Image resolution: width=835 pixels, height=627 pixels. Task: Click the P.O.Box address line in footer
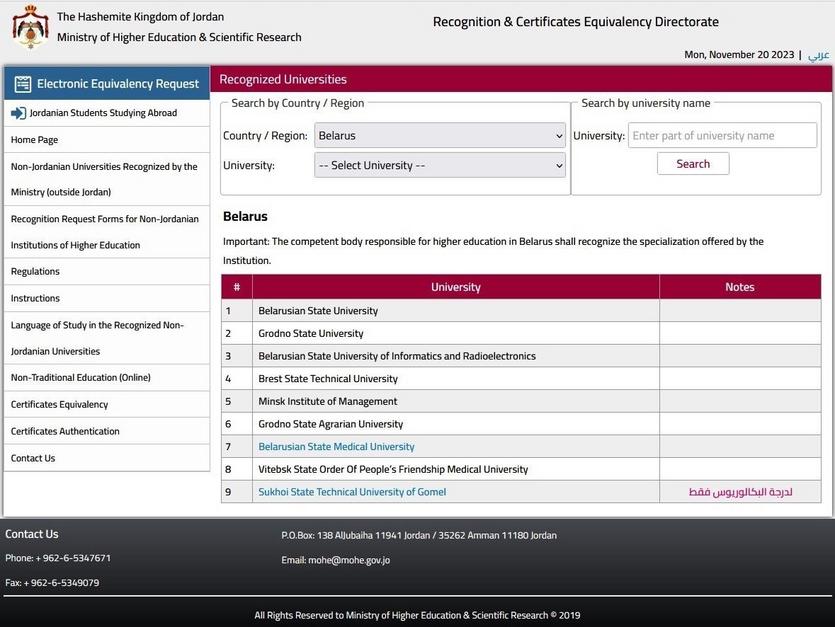pos(419,535)
